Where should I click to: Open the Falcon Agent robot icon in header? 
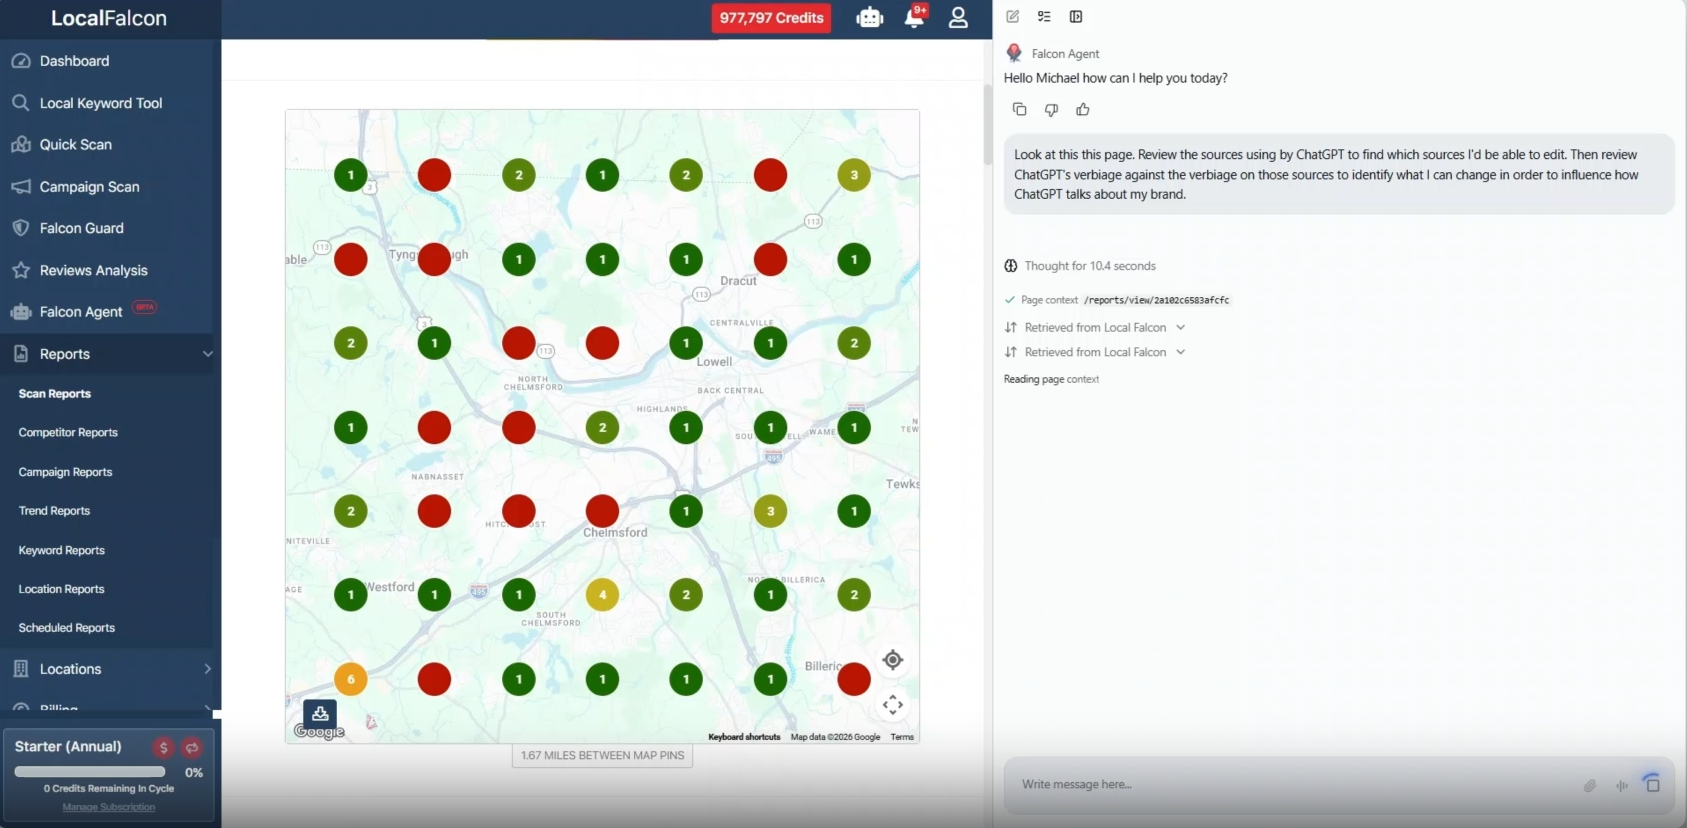point(870,17)
